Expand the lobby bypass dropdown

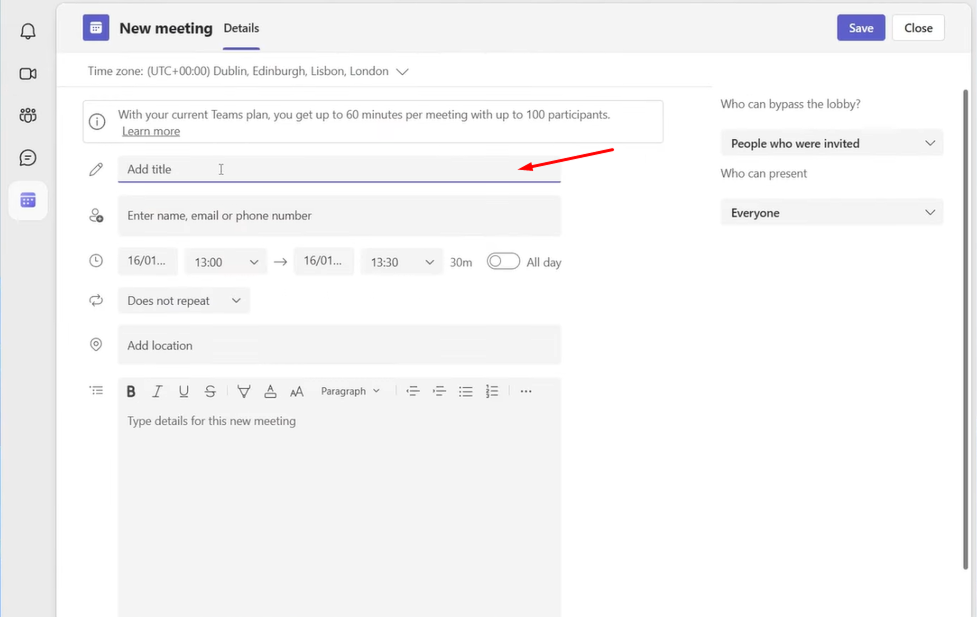[831, 144]
